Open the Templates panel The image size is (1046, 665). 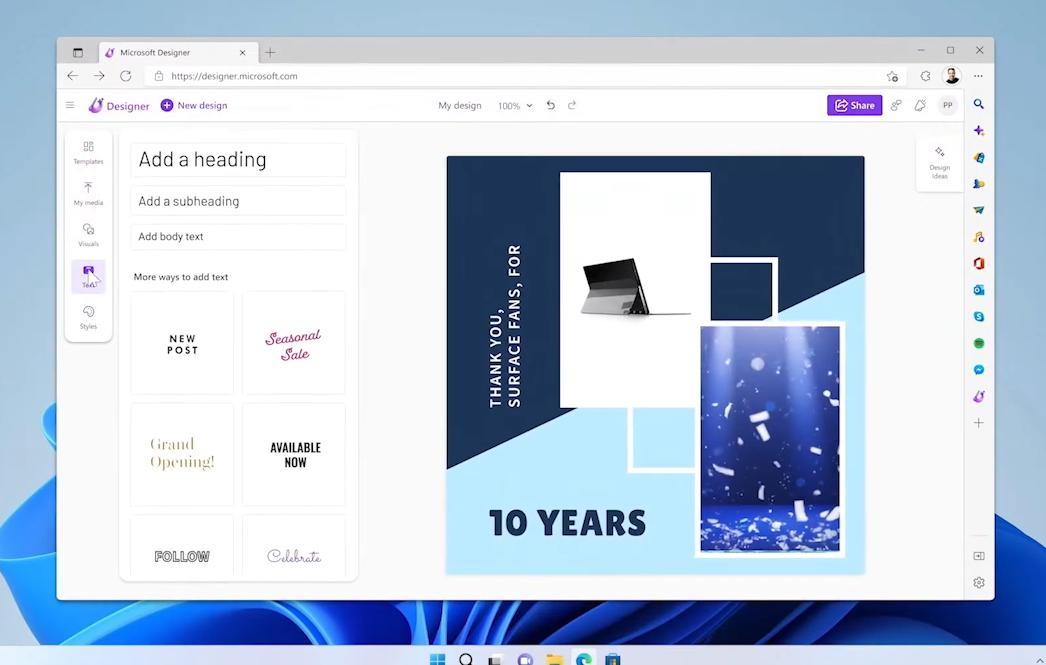88,152
